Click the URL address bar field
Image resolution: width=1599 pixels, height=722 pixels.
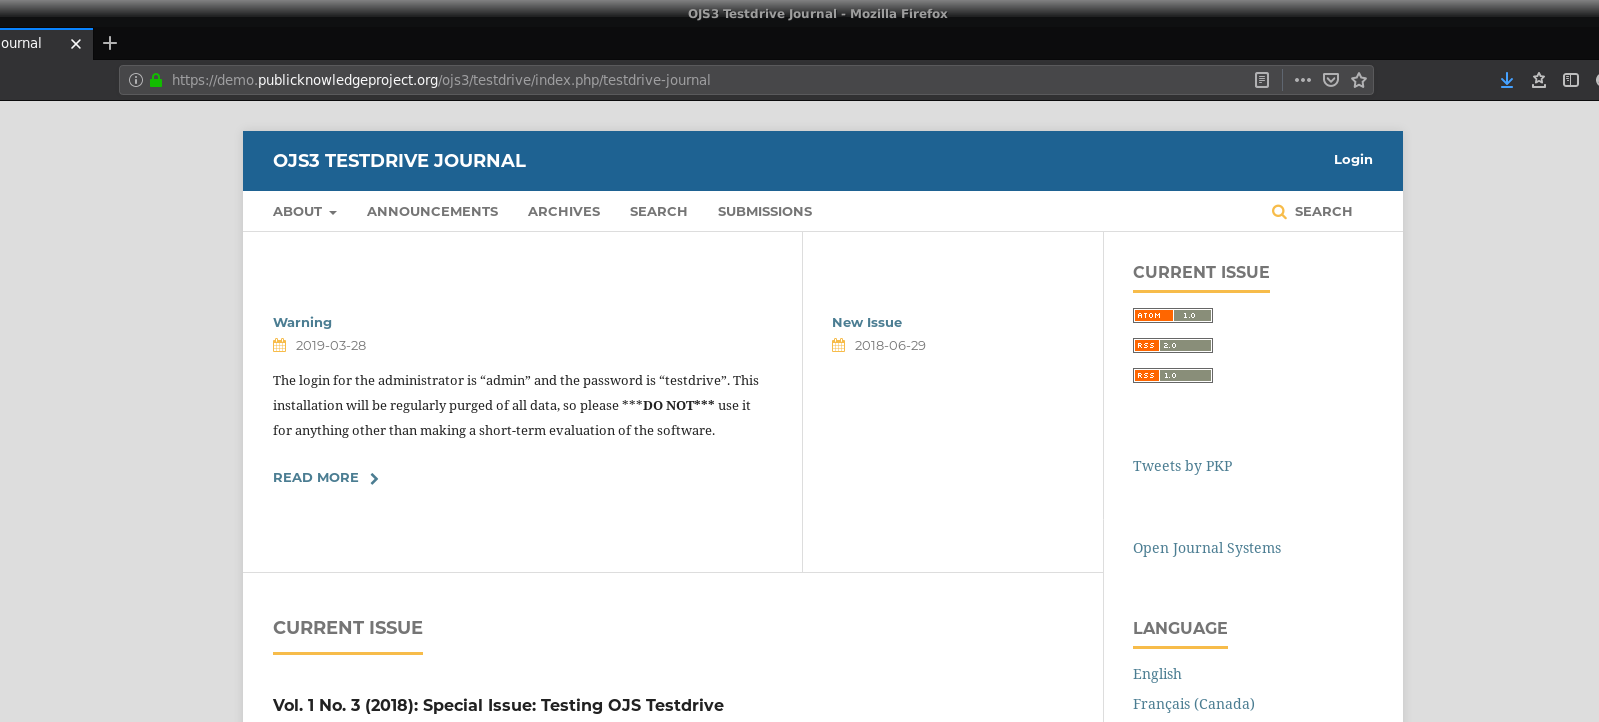pyautogui.click(x=700, y=80)
